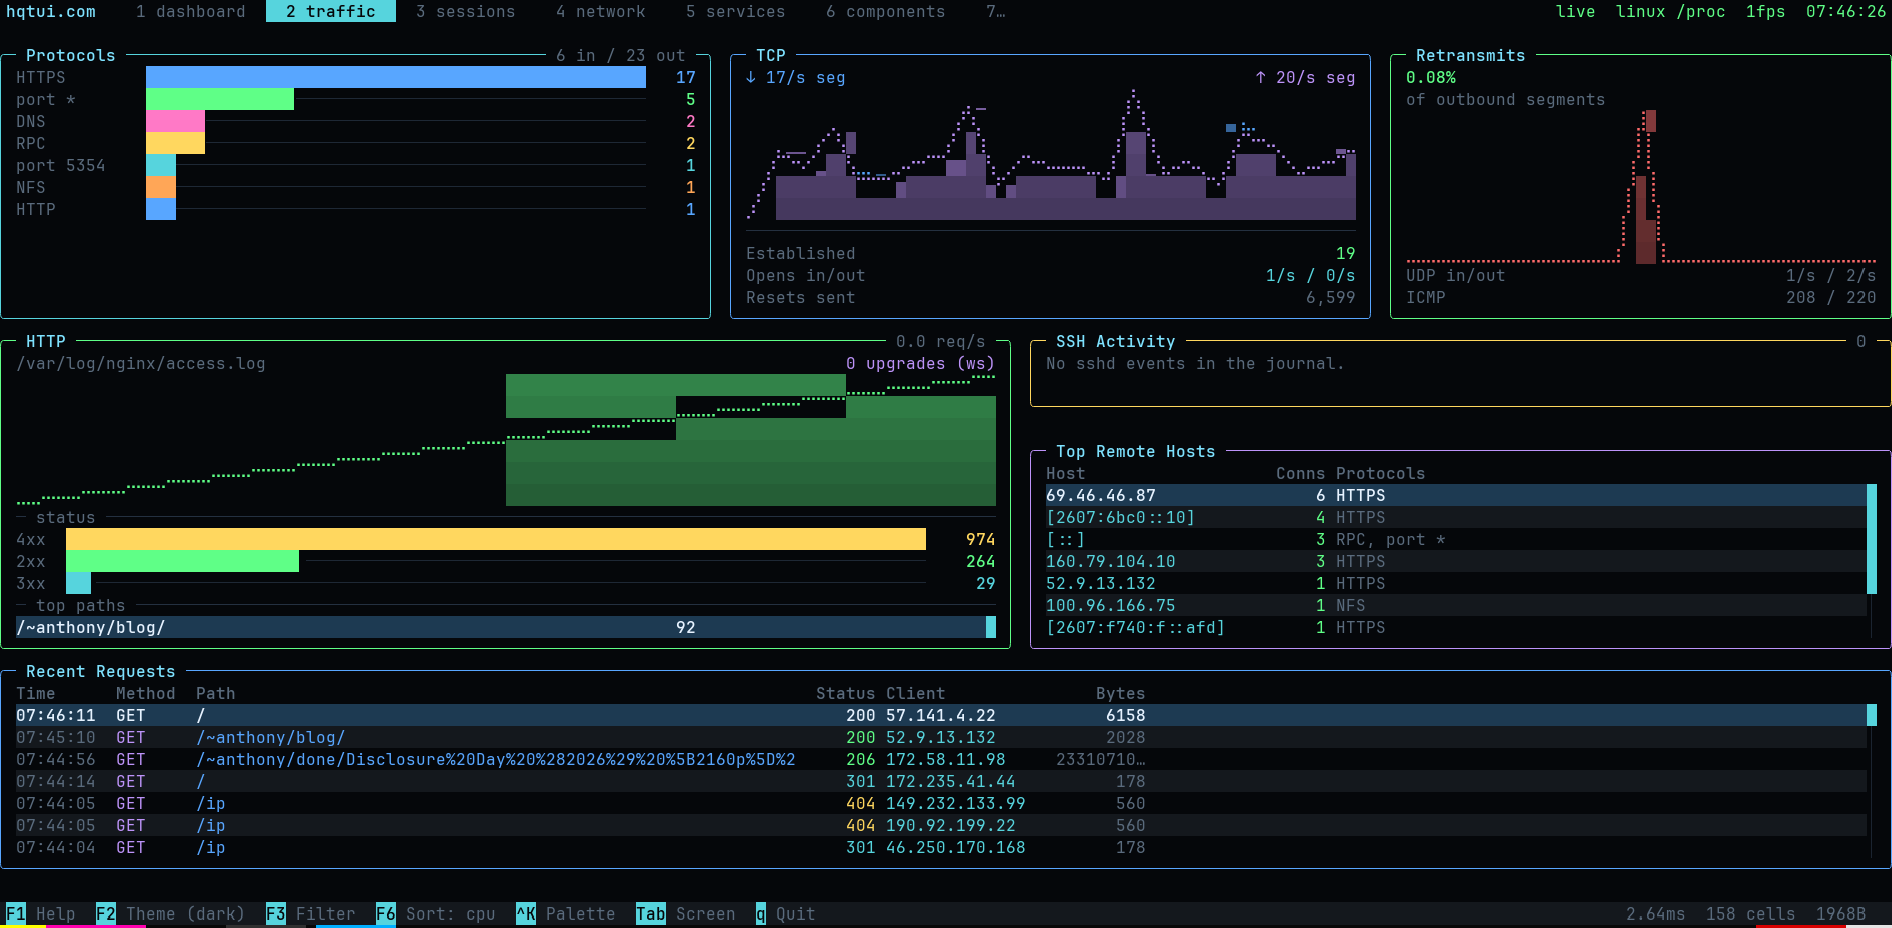Click the SSH Activity panel title
This screenshot has width=1892, height=928.
(x=1116, y=341)
